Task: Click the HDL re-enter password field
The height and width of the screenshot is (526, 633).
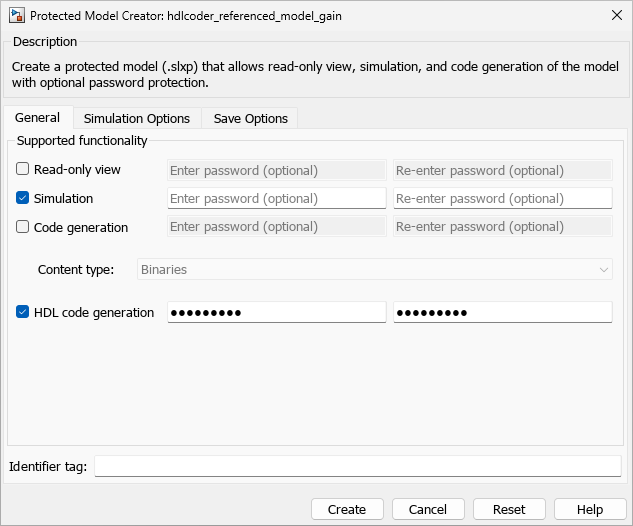Action: [502, 312]
